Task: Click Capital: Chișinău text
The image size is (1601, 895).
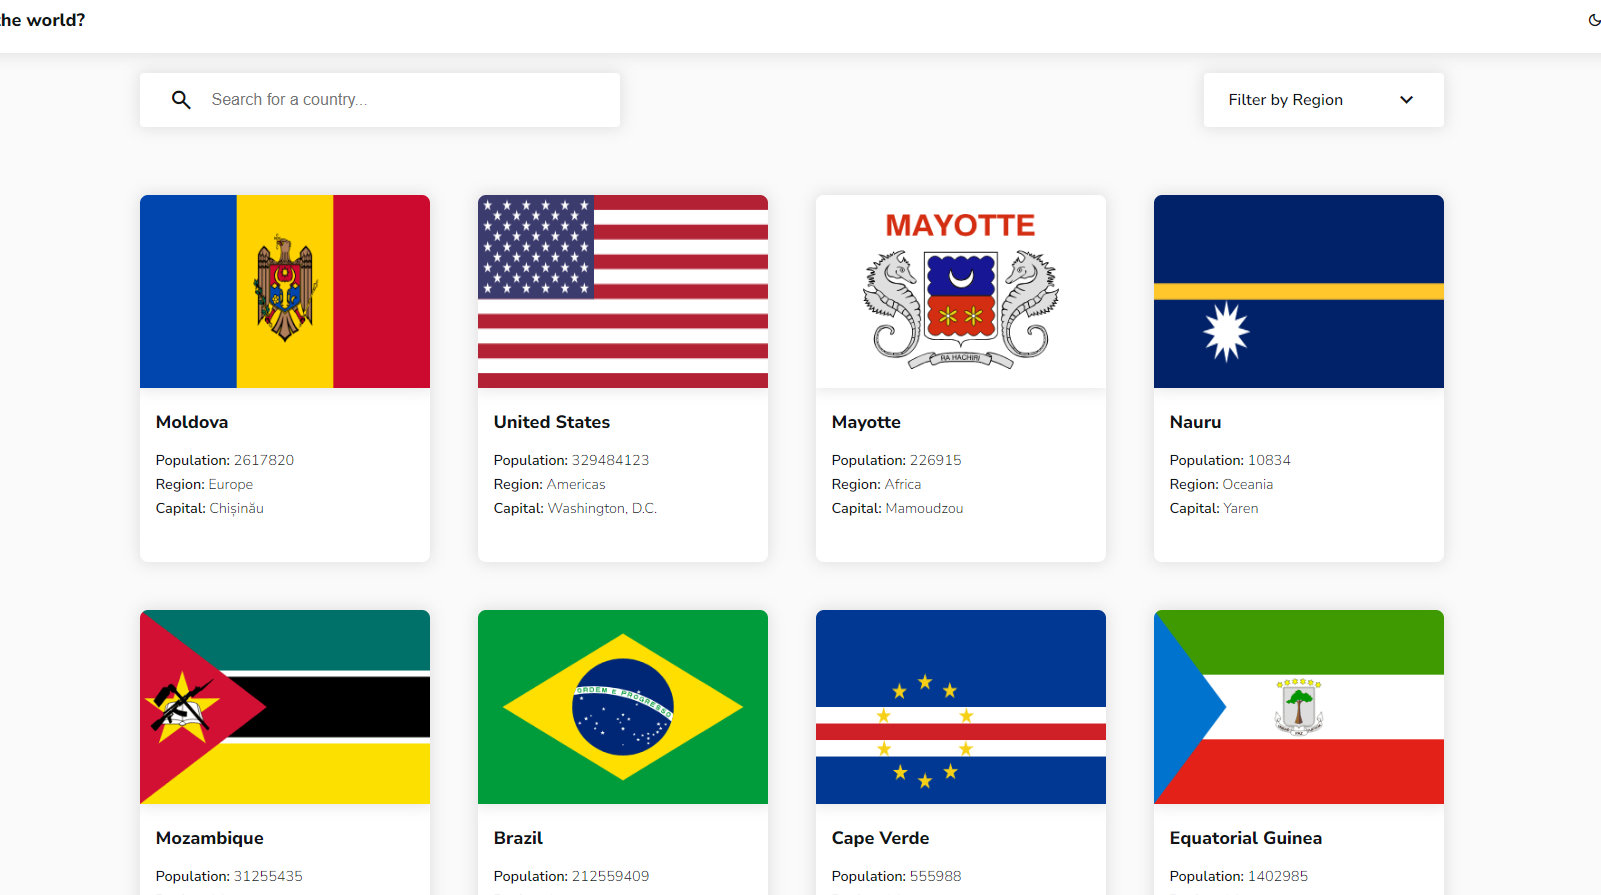Action: [x=210, y=508]
